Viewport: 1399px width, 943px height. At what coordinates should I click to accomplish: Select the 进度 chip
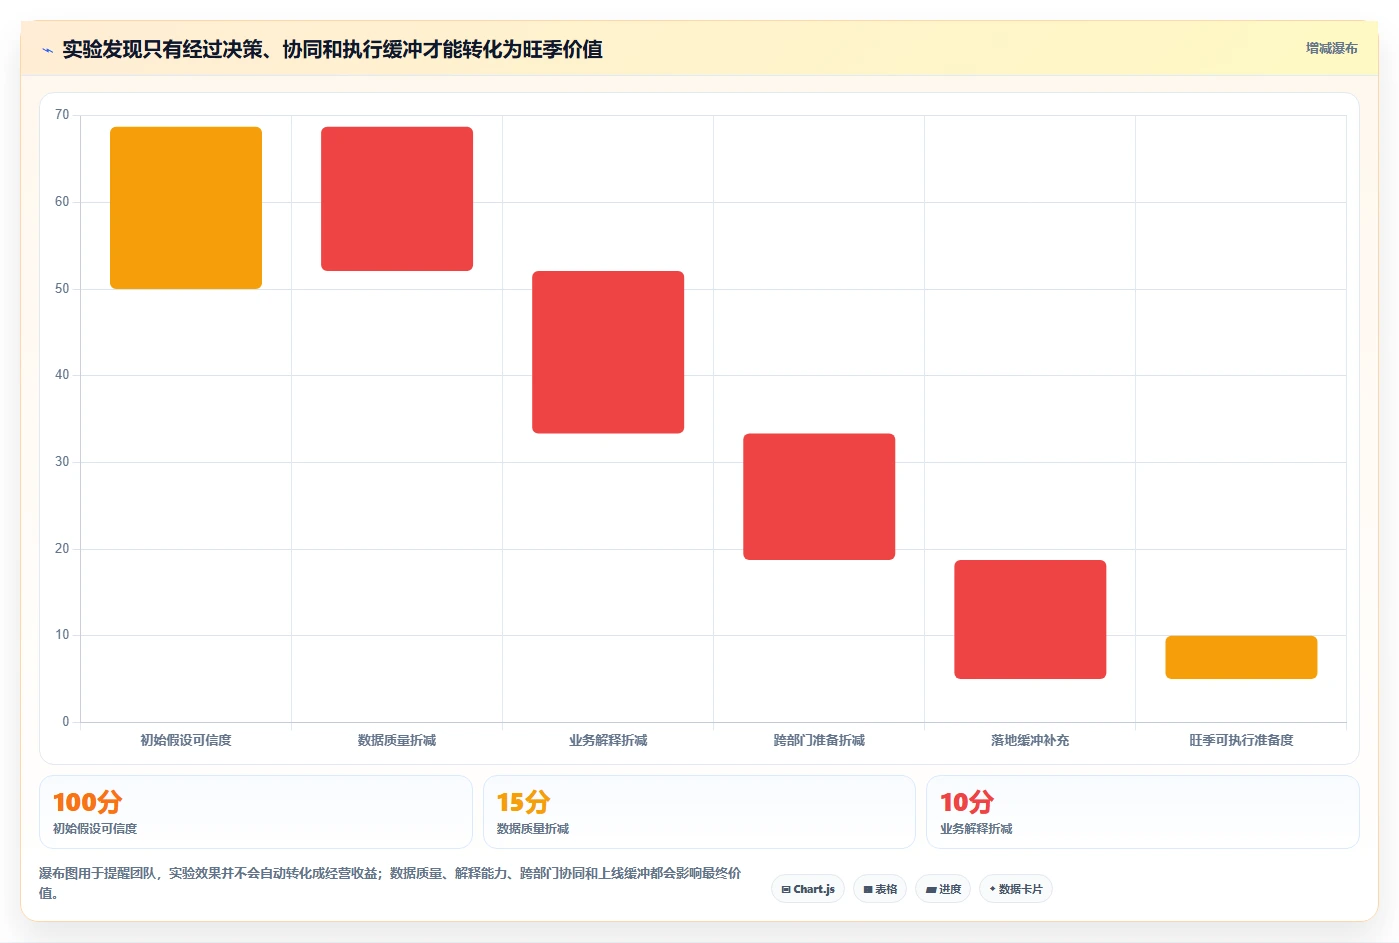tap(943, 889)
